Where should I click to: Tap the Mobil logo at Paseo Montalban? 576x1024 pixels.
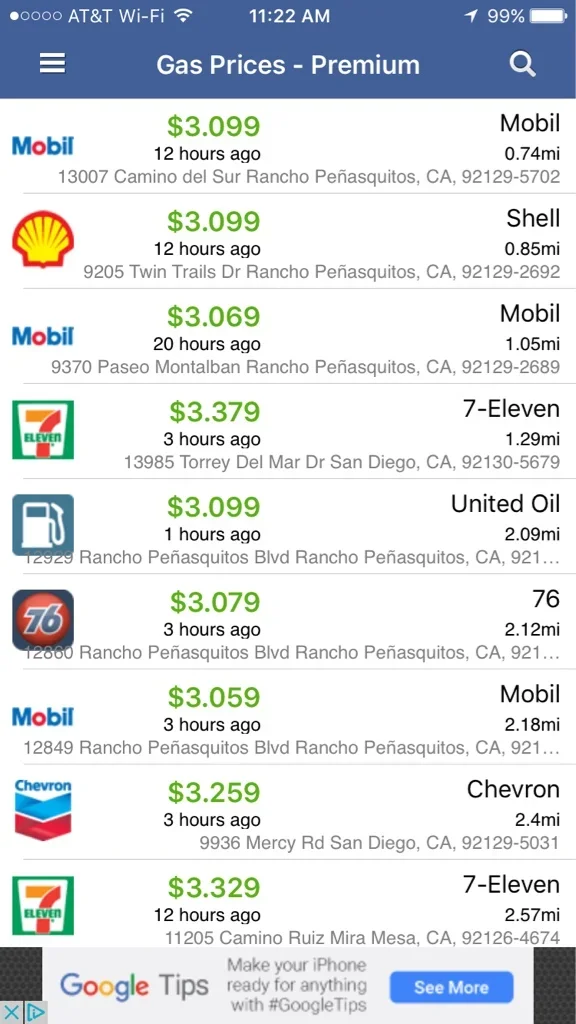[43, 336]
